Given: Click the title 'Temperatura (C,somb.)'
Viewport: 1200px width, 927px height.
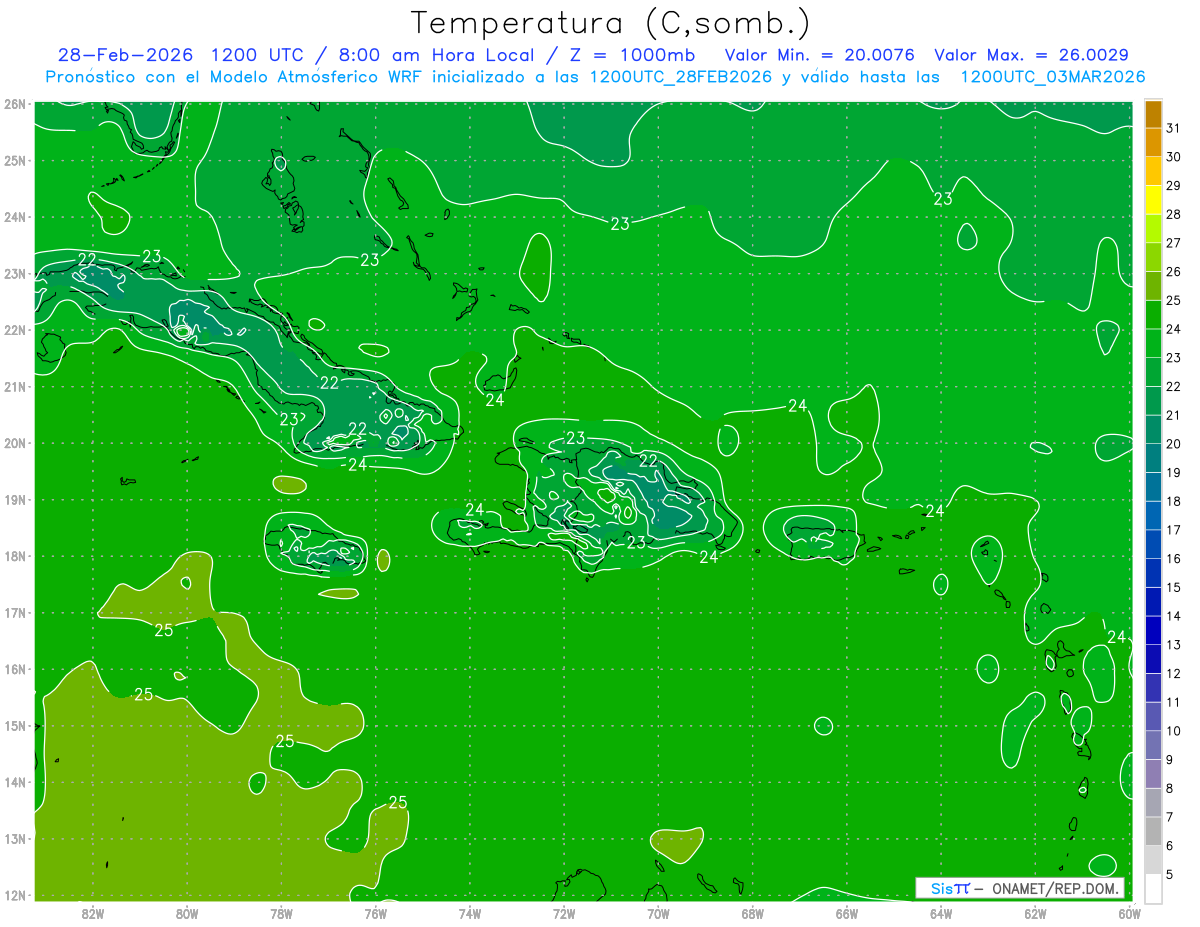Looking at the screenshot, I should point(611,23).
